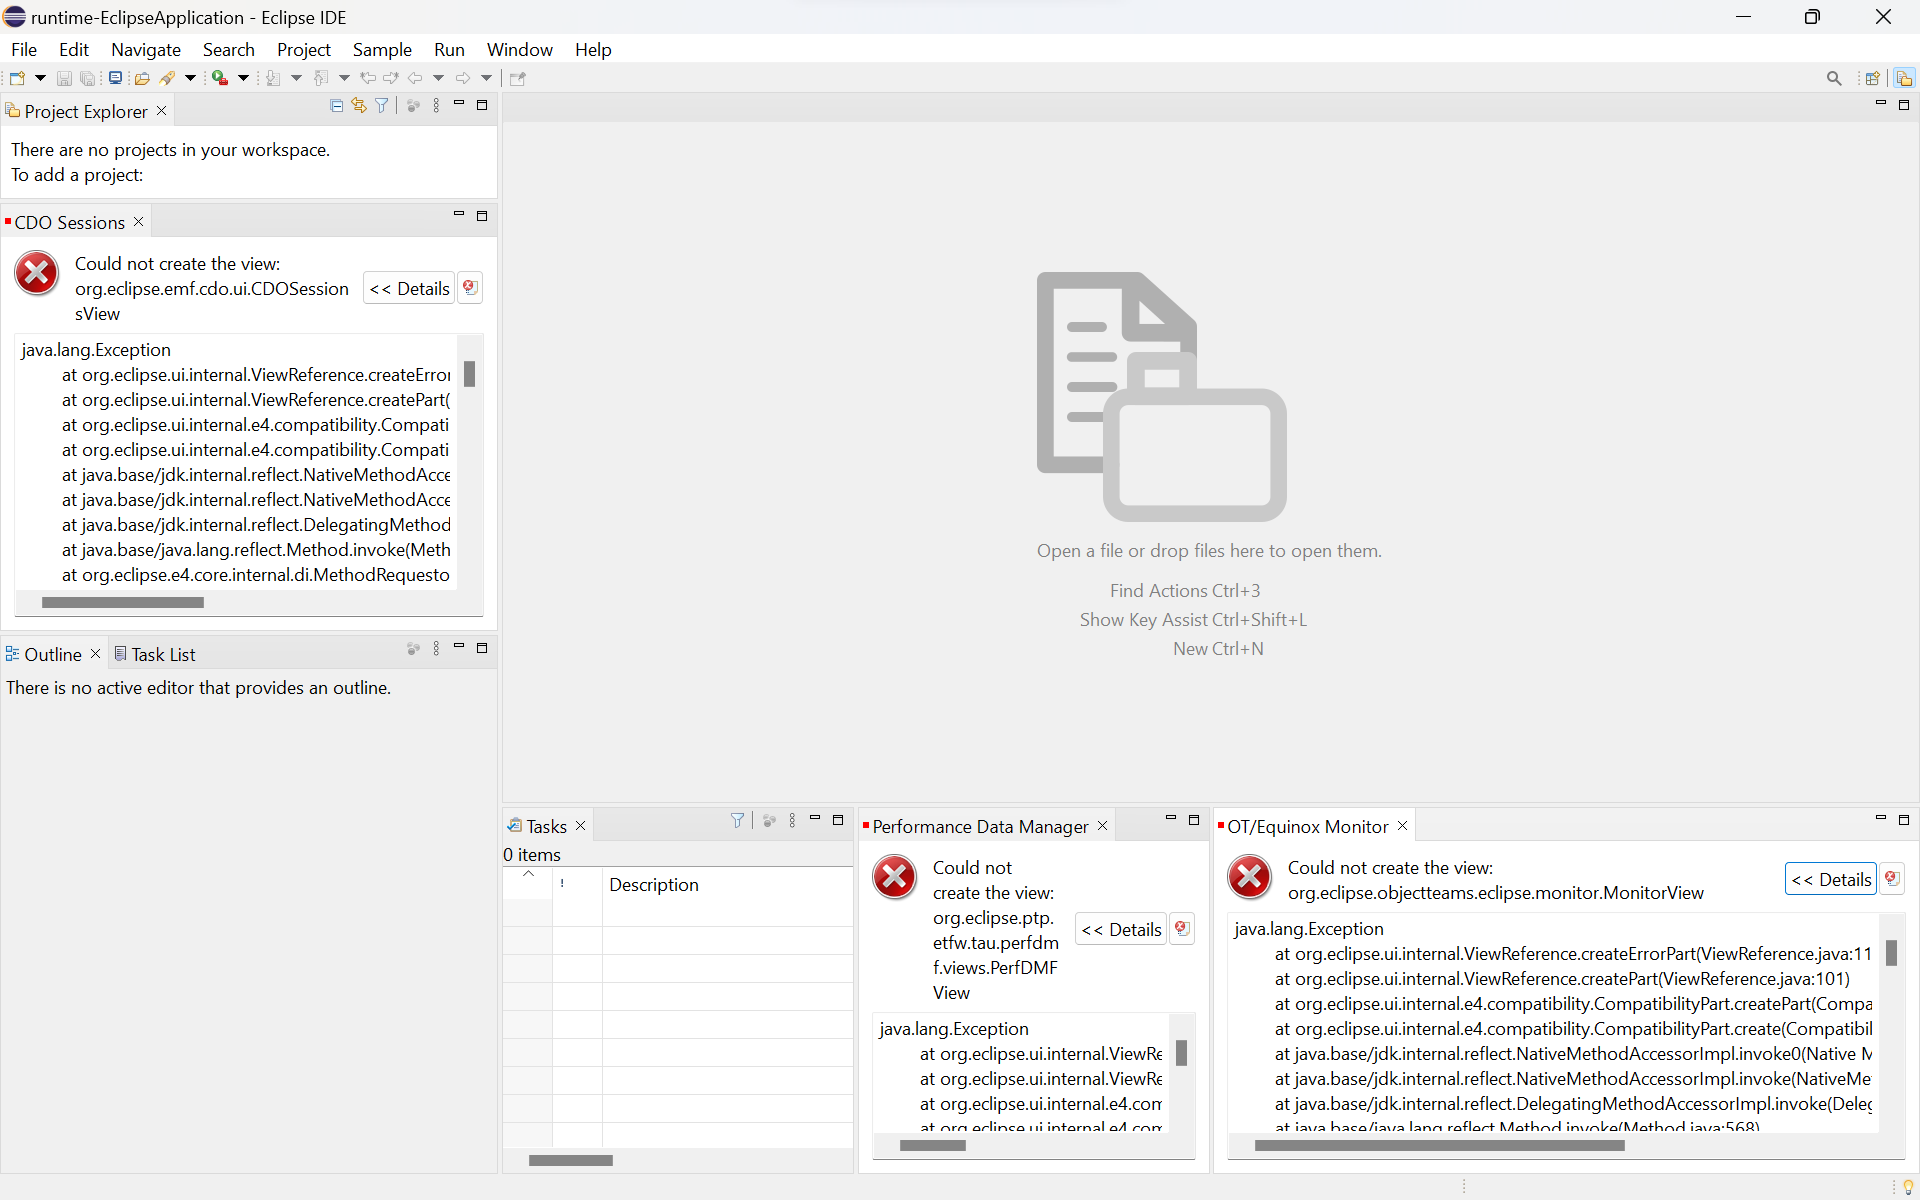Open the Sample menu
This screenshot has height=1200, width=1920.
click(x=382, y=49)
